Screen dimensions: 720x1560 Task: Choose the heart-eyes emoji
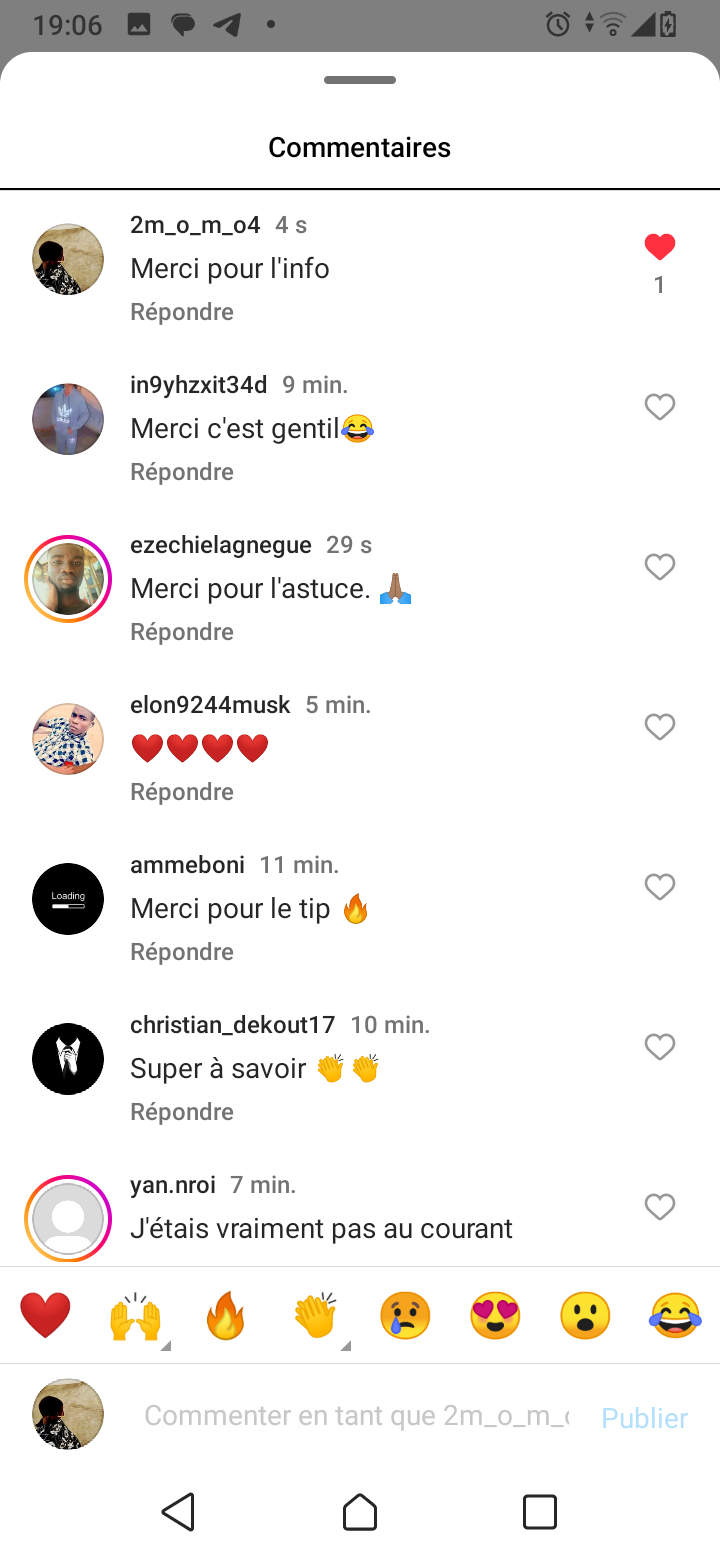coord(495,1315)
